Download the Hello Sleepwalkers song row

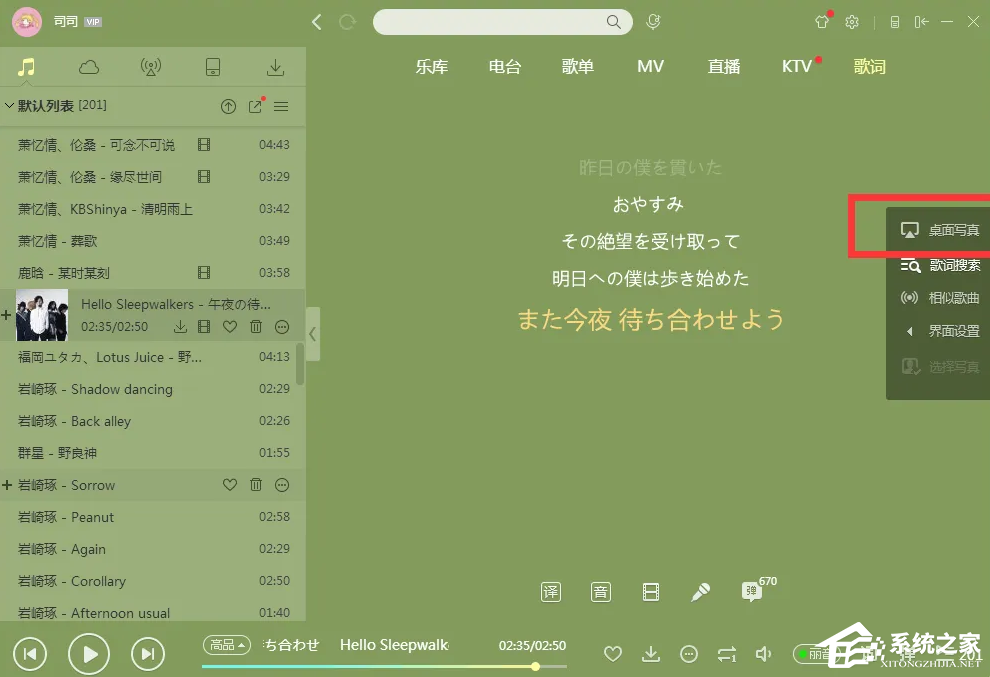[x=180, y=327]
